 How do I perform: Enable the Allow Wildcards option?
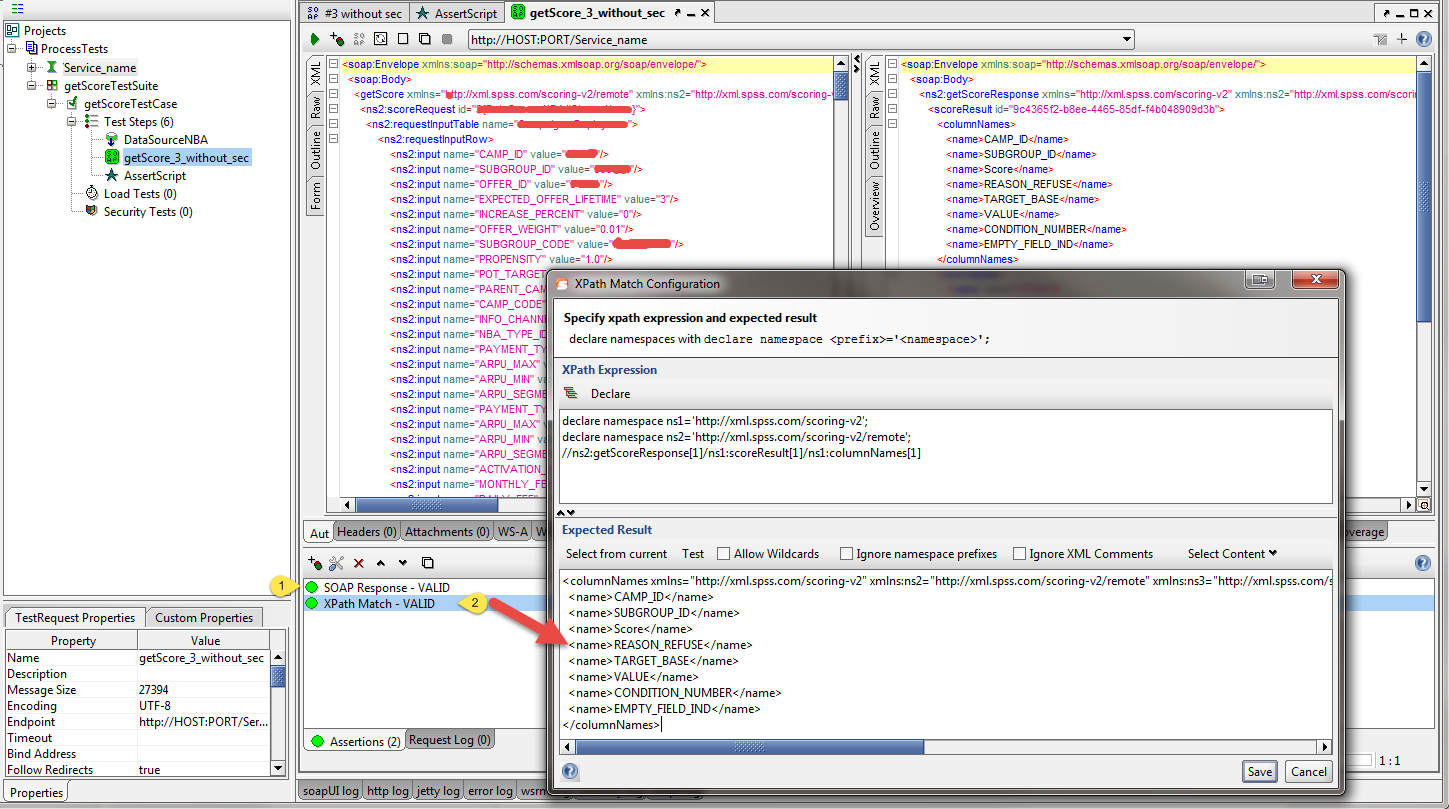(725, 553)
